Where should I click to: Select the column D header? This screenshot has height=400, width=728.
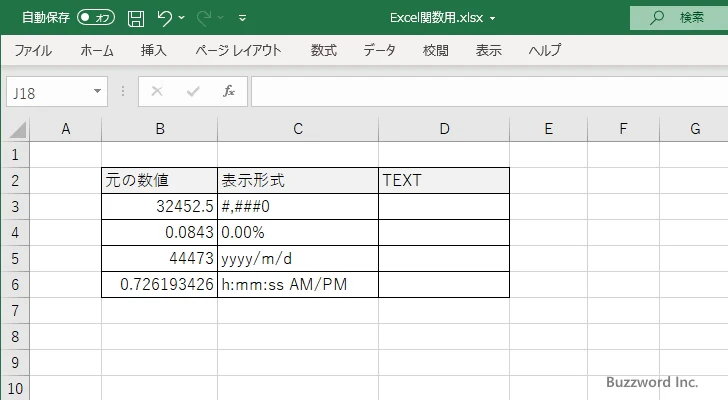coord(444,128)
